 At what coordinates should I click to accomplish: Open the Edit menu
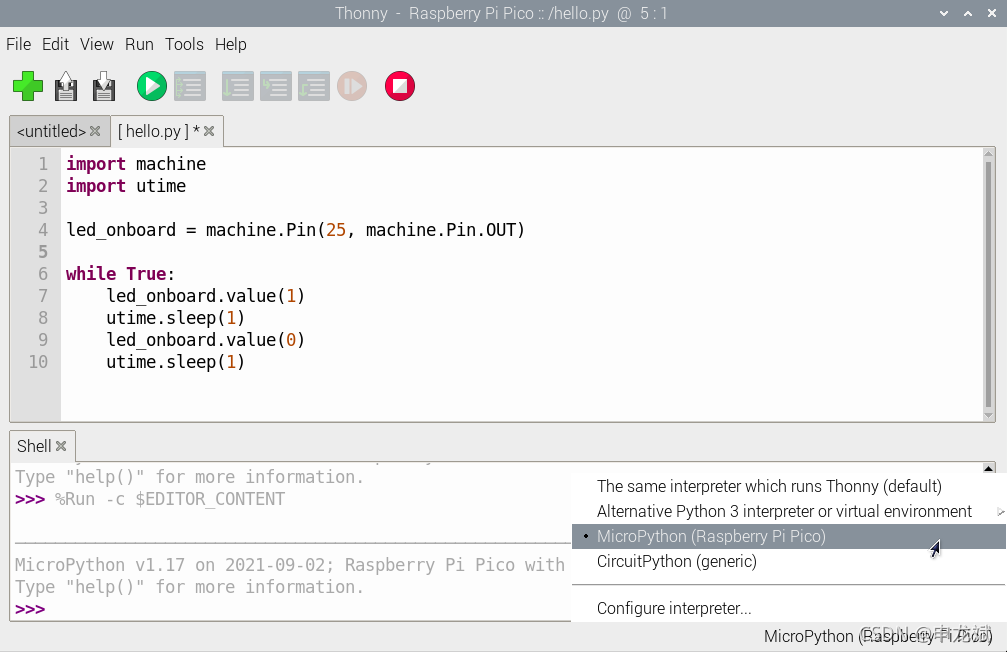point(55,44)
